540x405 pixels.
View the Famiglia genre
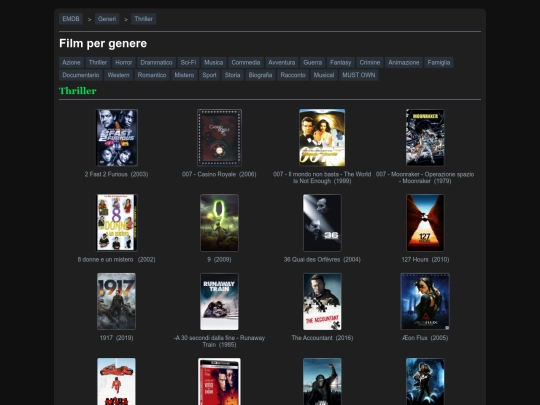coord(439,63)
